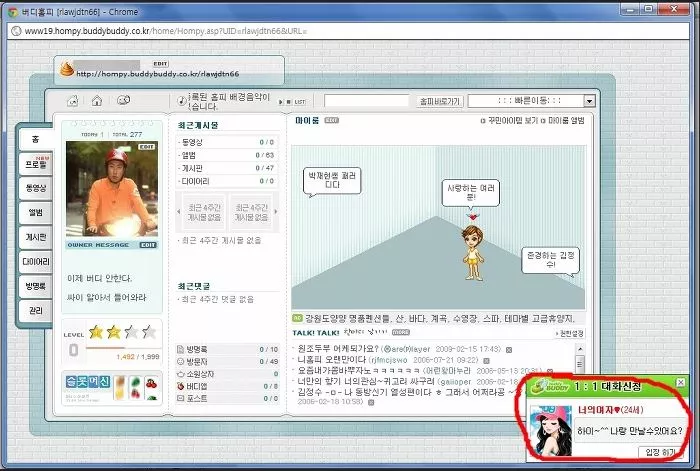Click the 게시판 row in recent posts
The image size is (700, 471).
click(227, 168)
